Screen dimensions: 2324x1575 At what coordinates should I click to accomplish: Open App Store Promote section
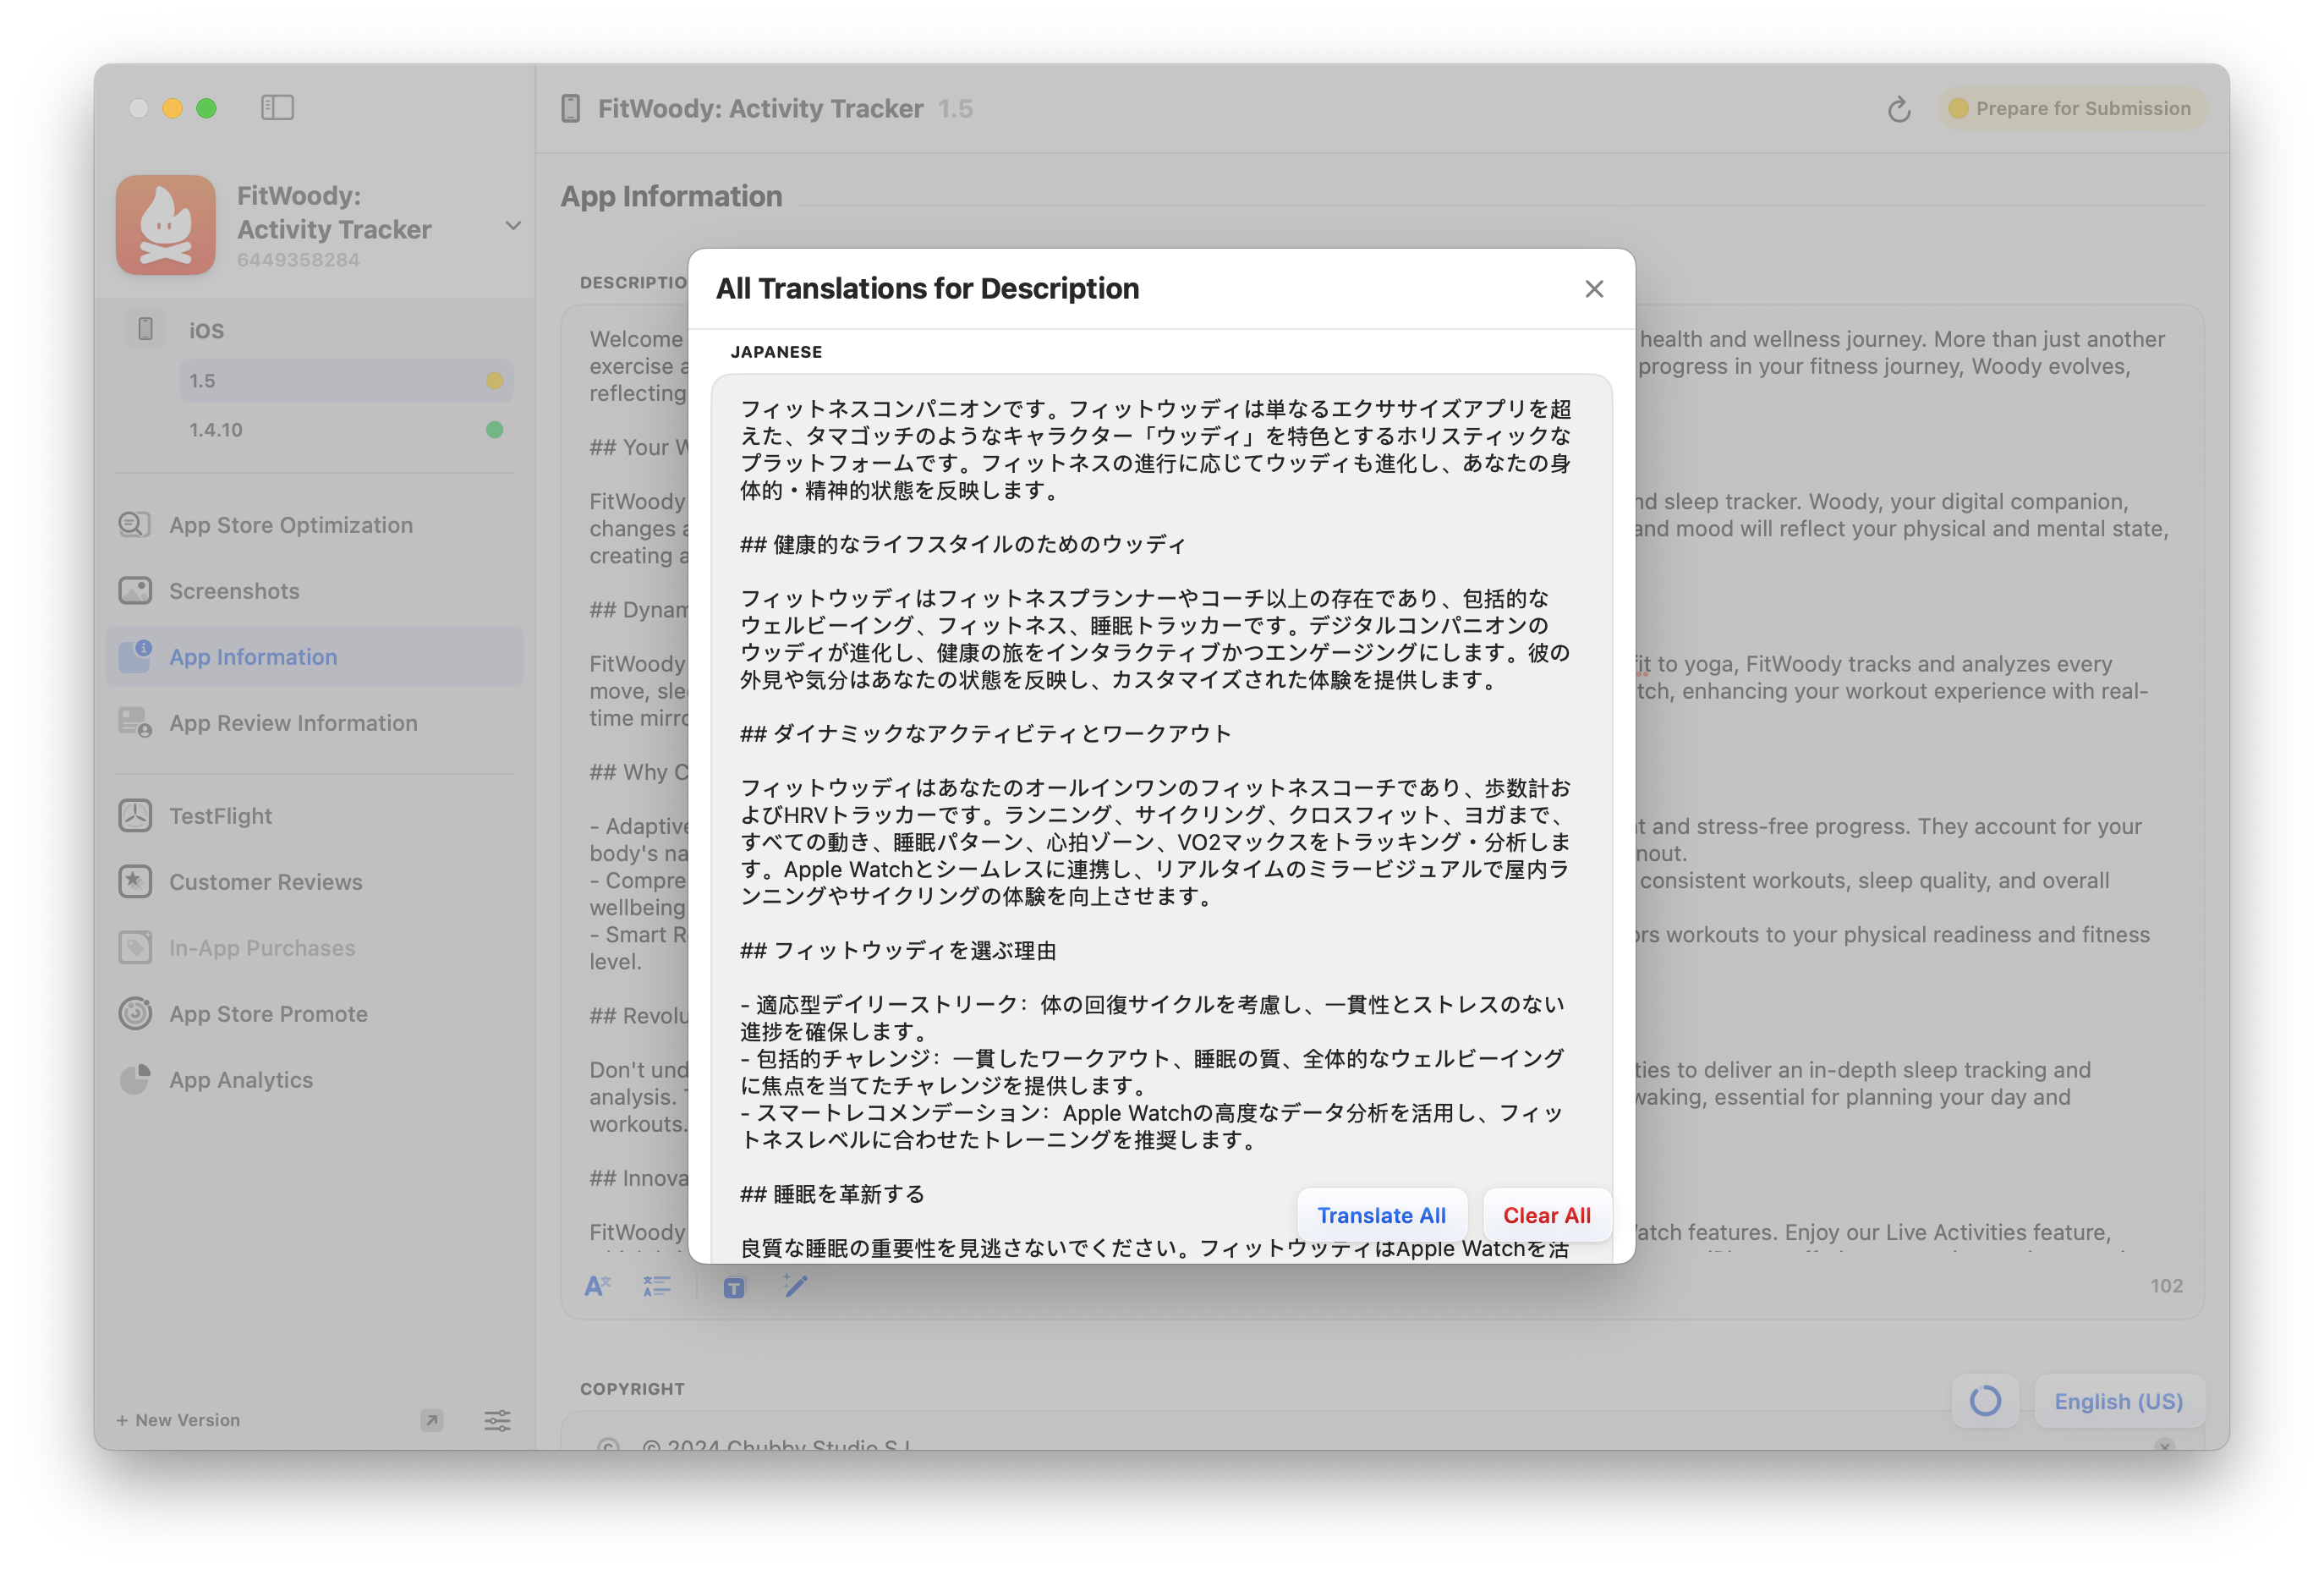click(x=267, y=1013)
